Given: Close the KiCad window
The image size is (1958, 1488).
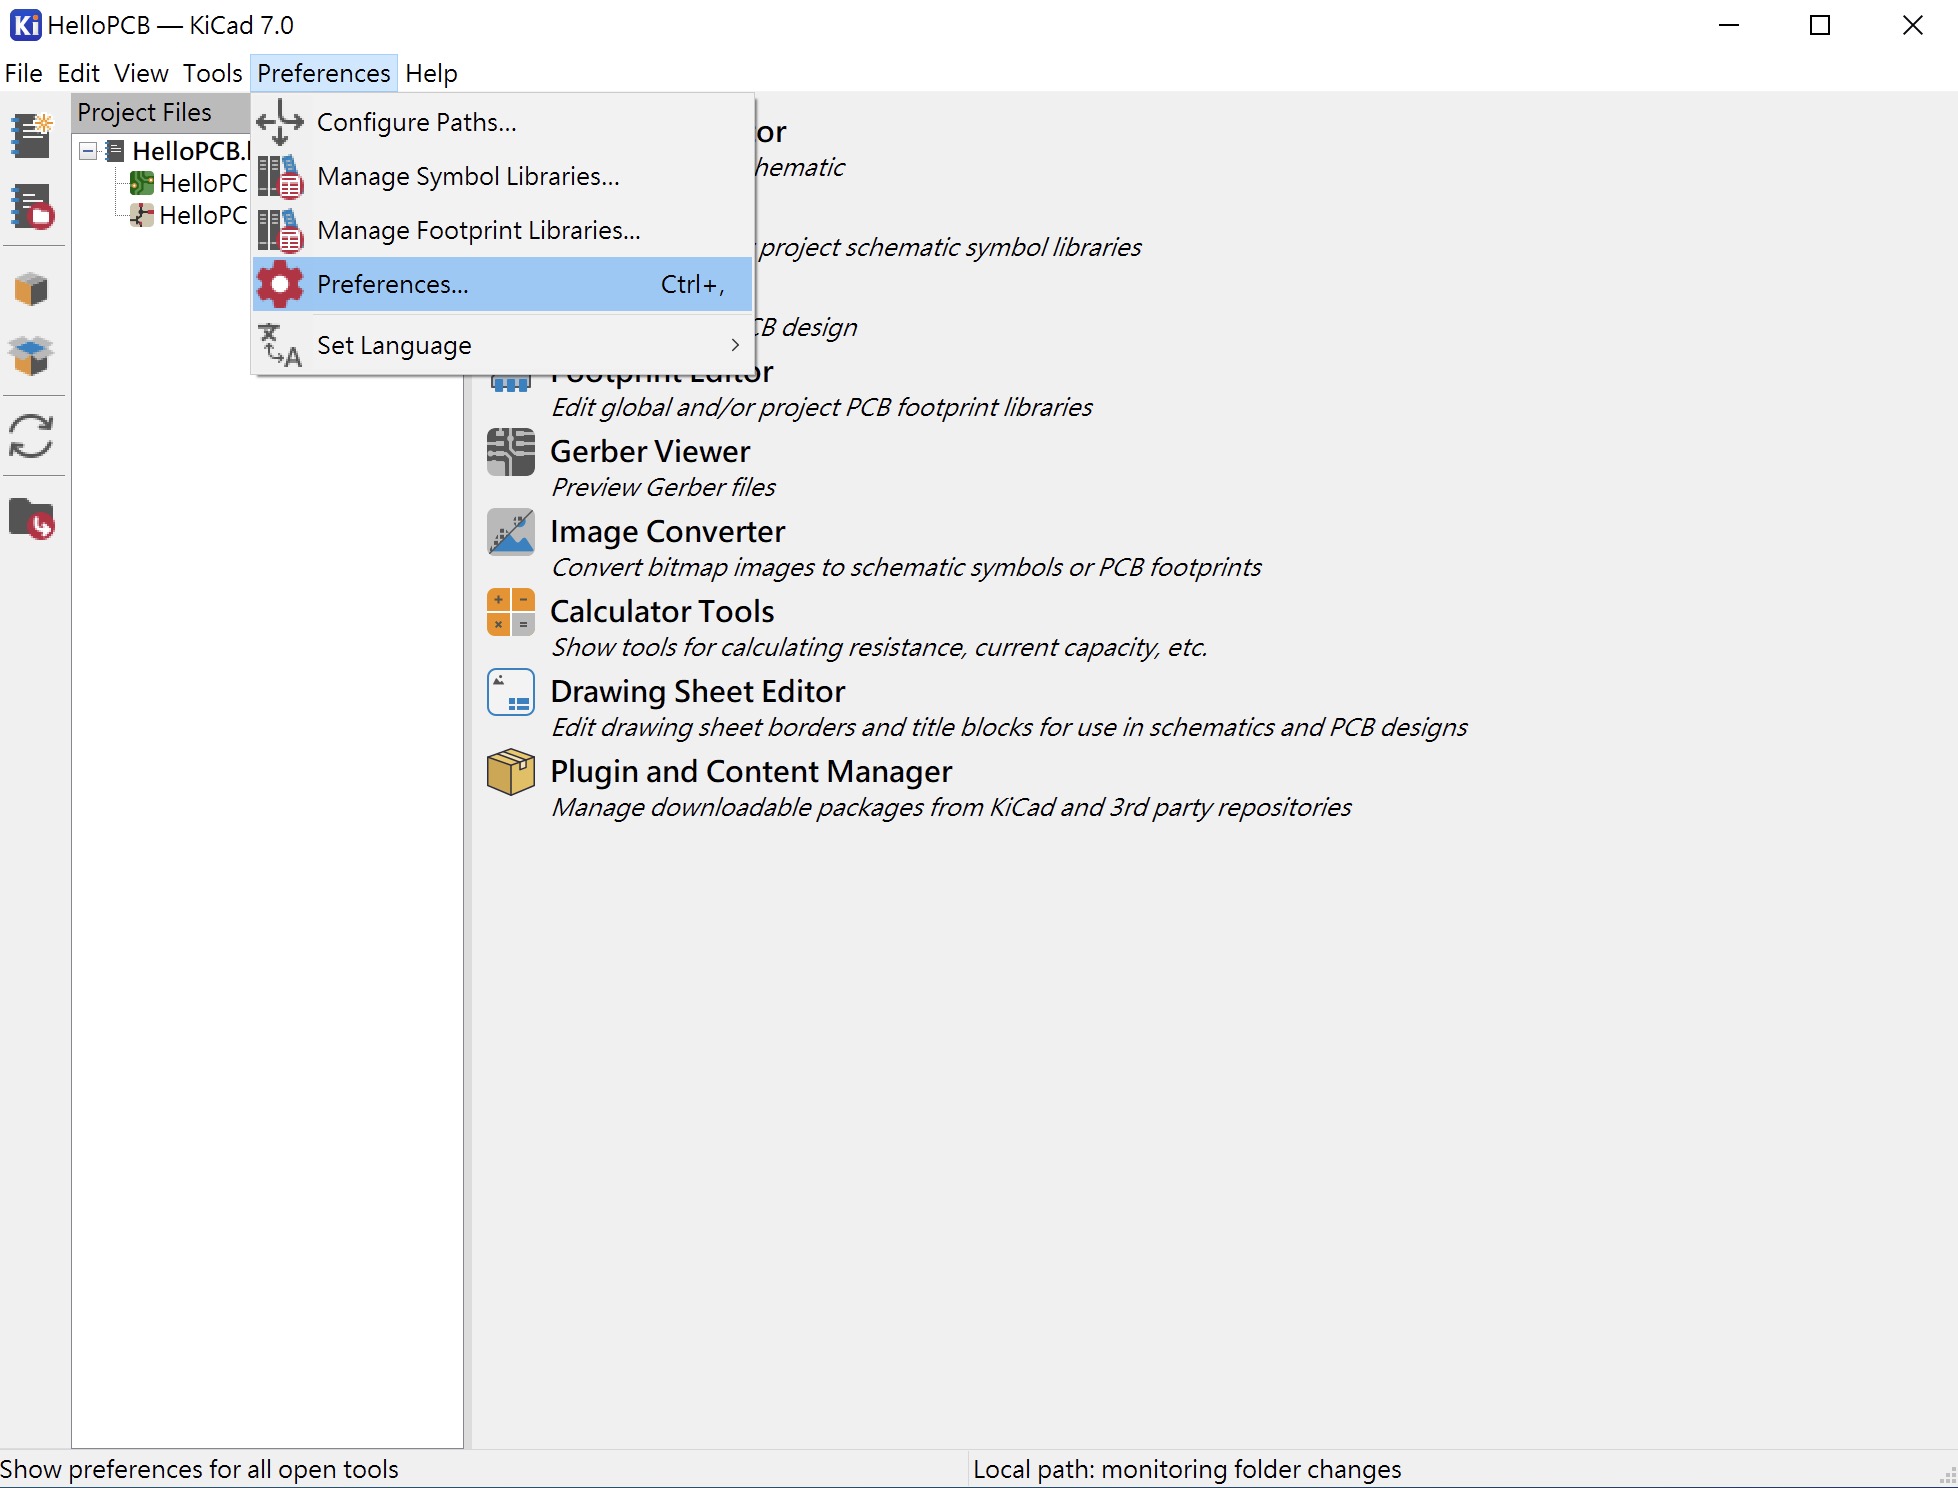Looking at the screenshot, I should click(x=1912, y=25).
